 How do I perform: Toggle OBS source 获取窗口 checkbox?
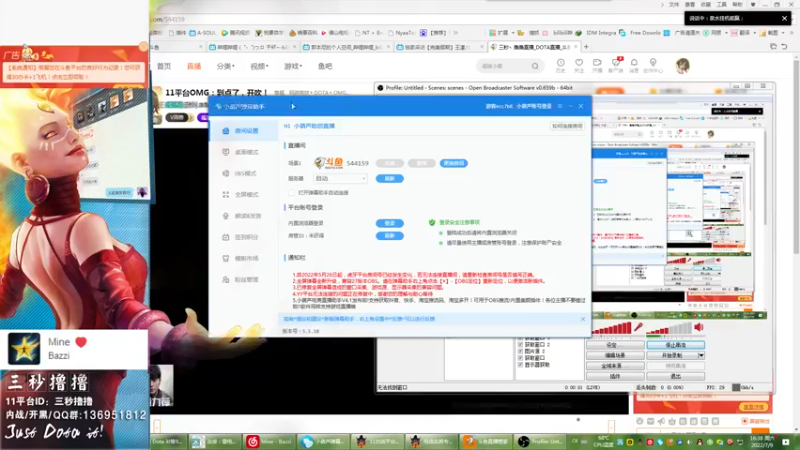tap(520, 358)
